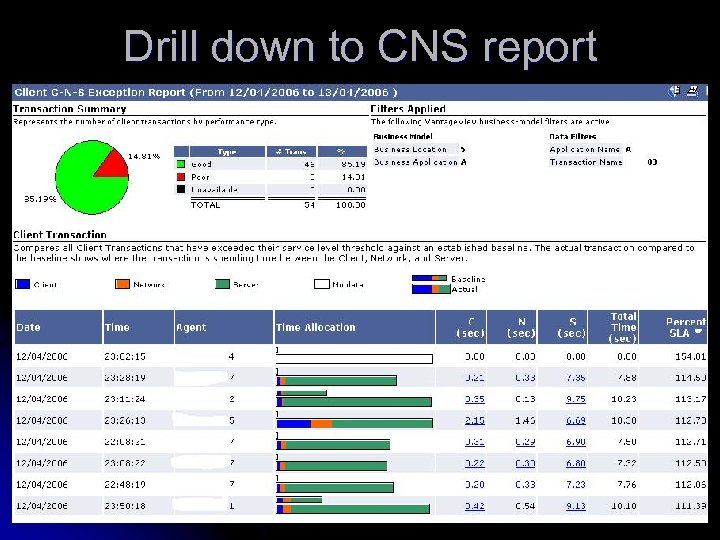Sort table by the Date column header
Screen dimensions: 720x540
click(58, 327)
